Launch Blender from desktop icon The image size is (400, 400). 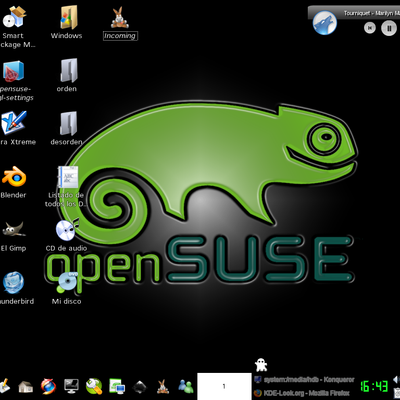13,177
